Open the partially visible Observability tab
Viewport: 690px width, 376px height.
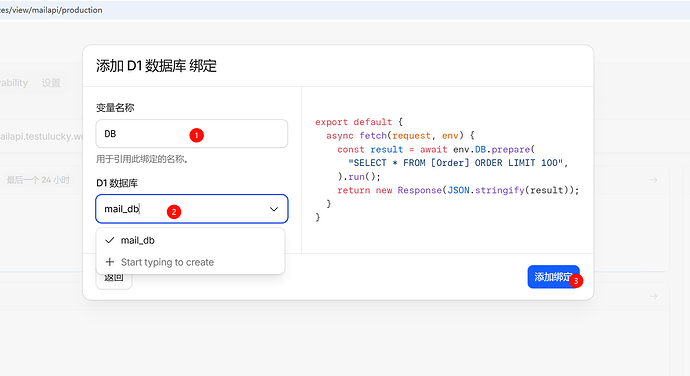[14, 83]
